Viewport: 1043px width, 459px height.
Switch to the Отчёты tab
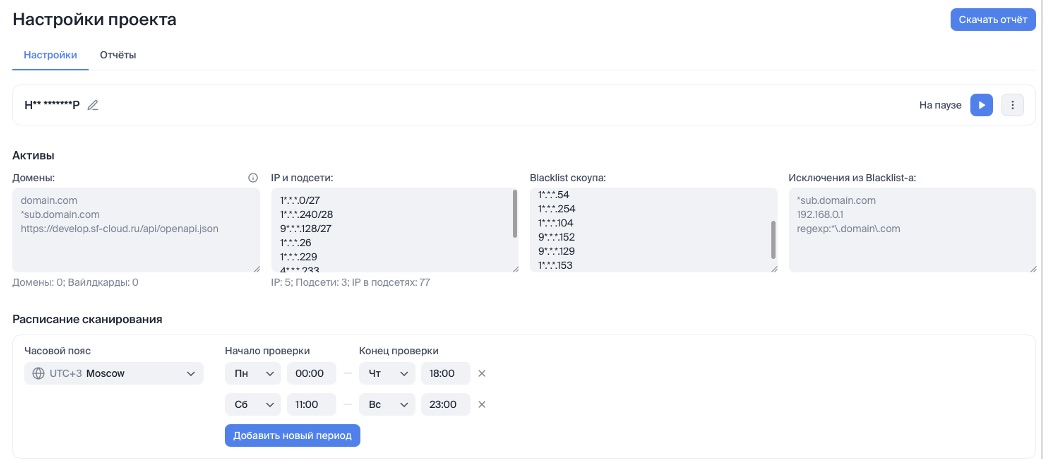point(118,55)
